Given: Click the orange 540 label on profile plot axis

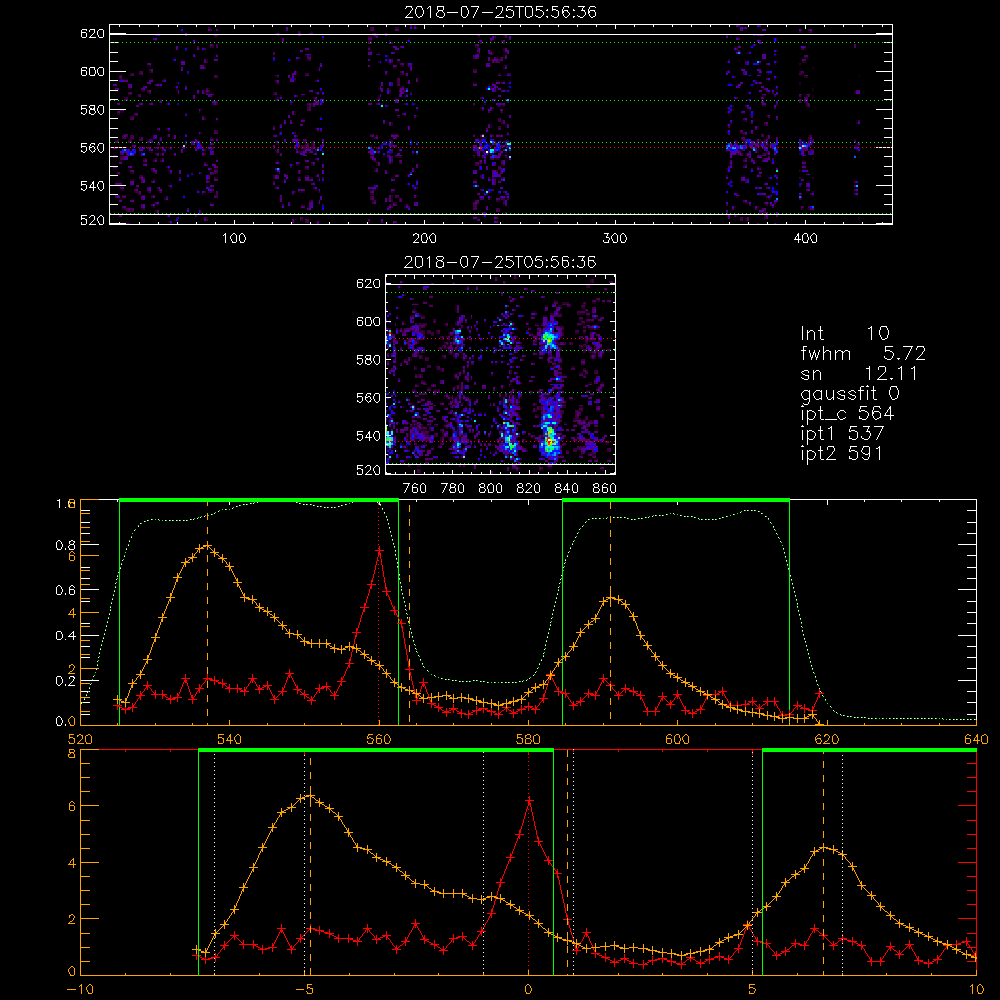Looking at the screenshot, I should [x=230, y=739].
